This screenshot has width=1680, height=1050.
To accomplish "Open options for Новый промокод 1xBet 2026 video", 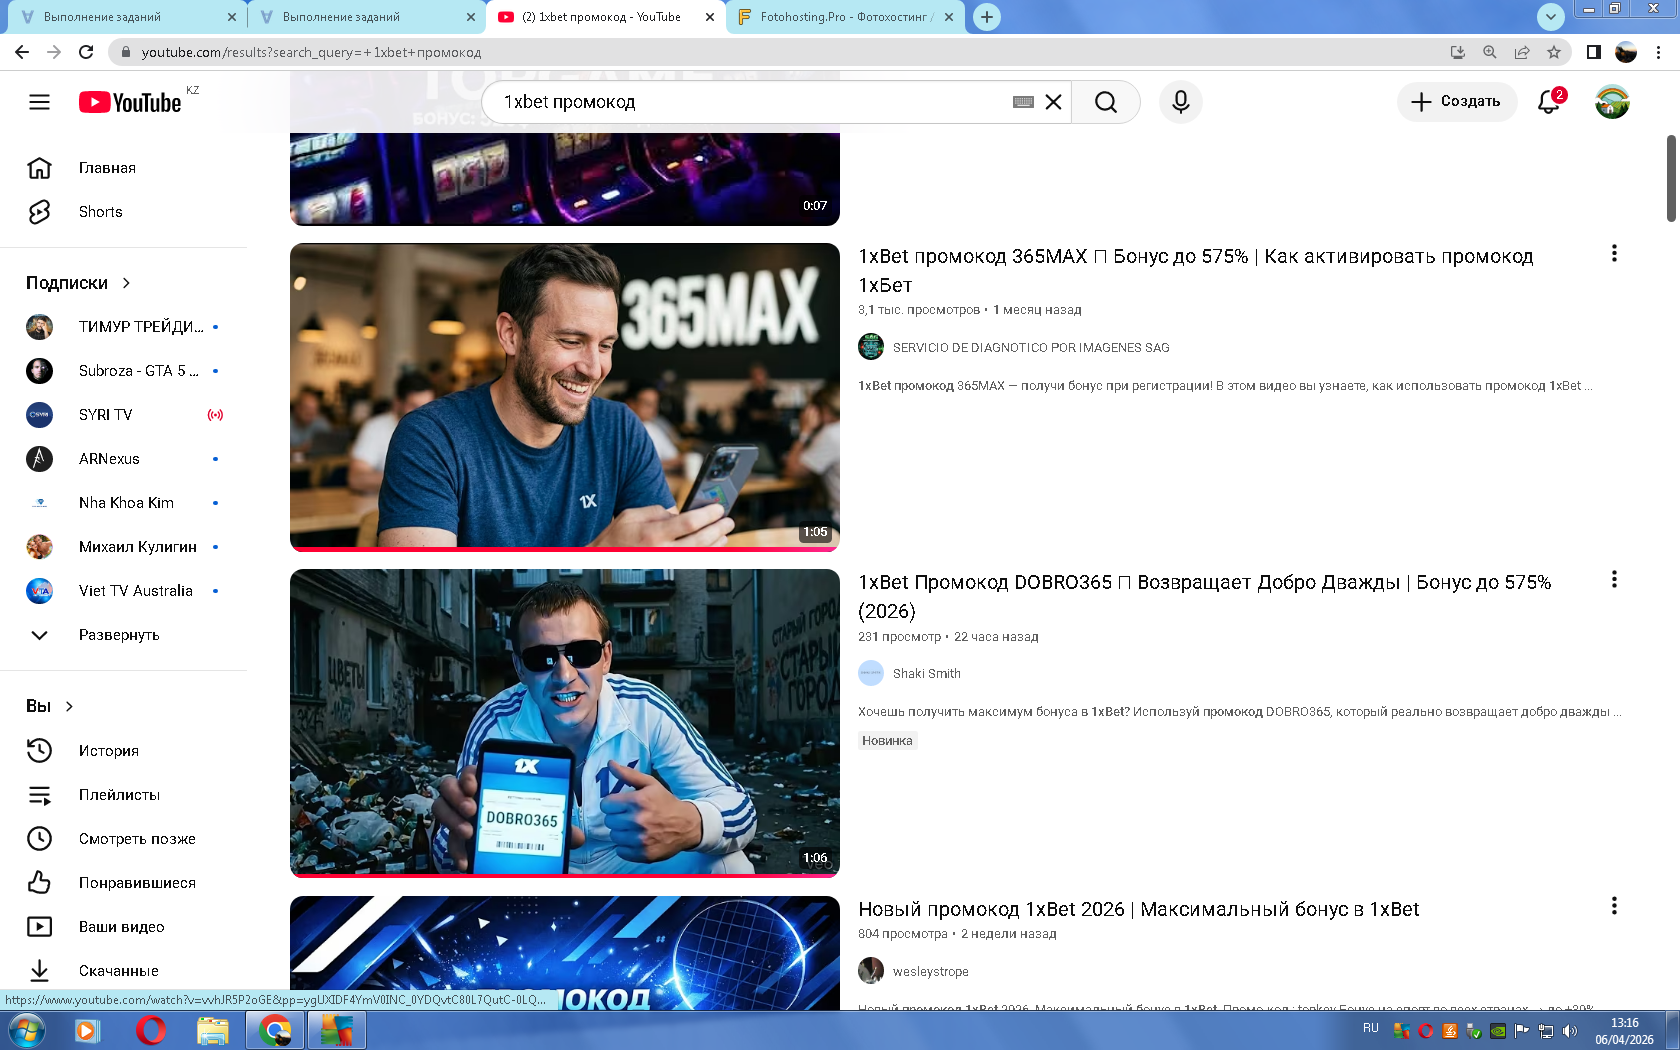I will pyautogui.click(x=1614, y=906).
